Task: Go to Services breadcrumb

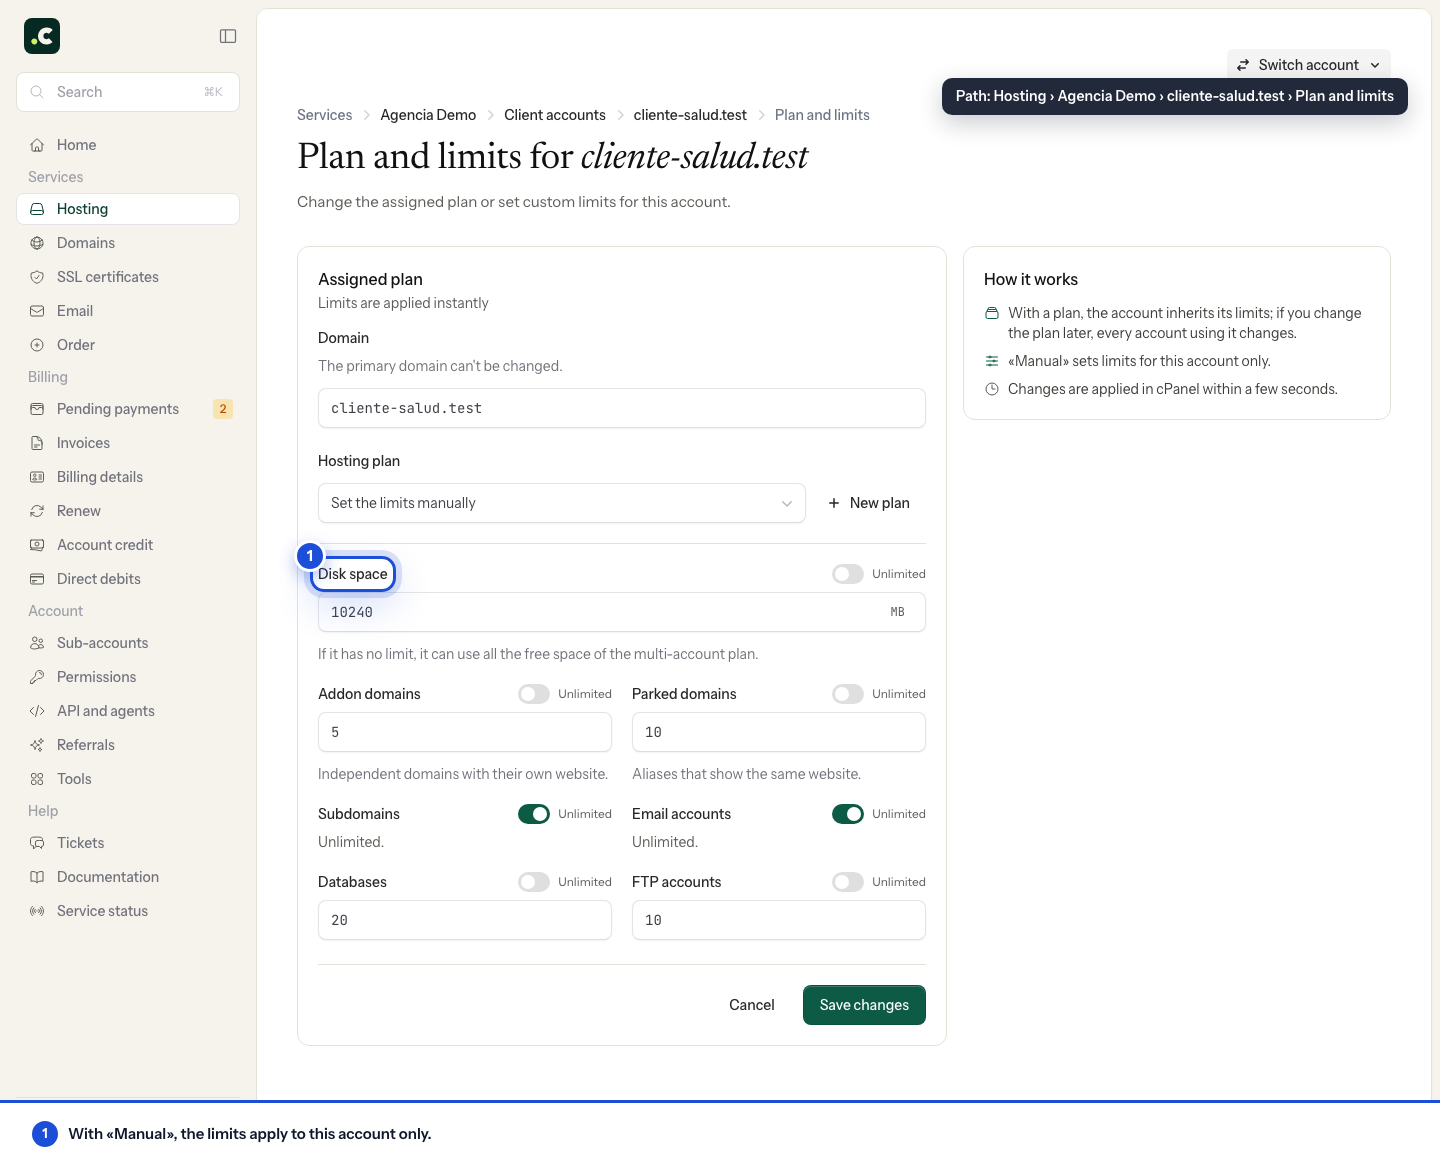Action: click(x=325, y=115)
